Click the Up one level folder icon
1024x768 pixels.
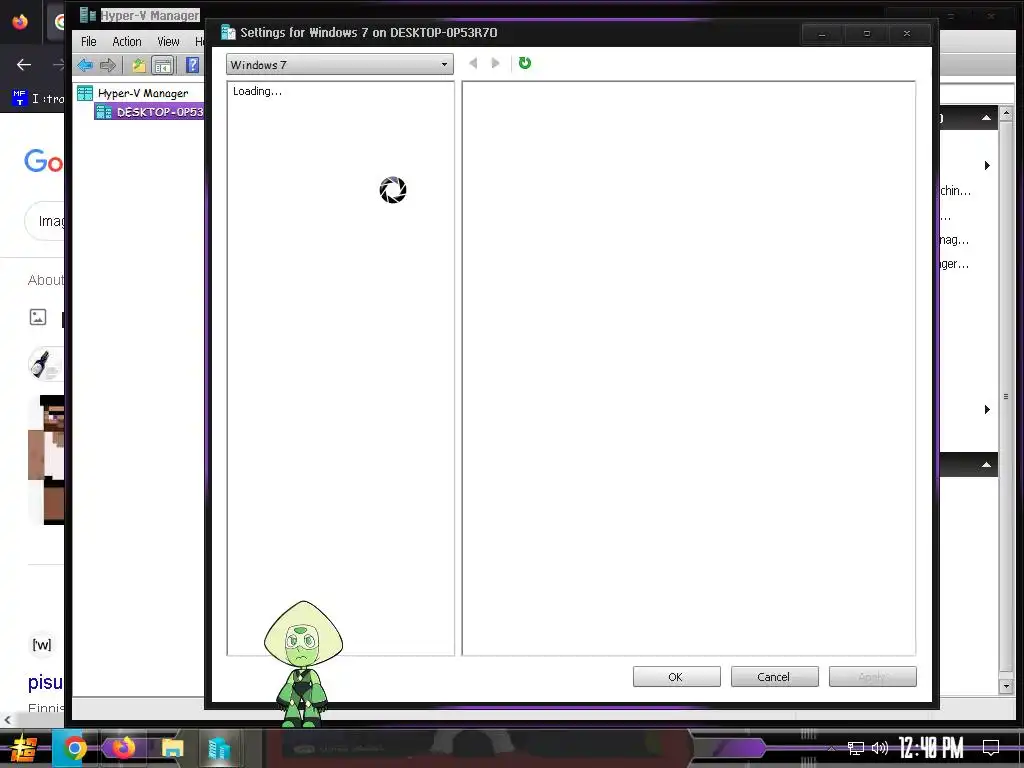pos(138,65)
